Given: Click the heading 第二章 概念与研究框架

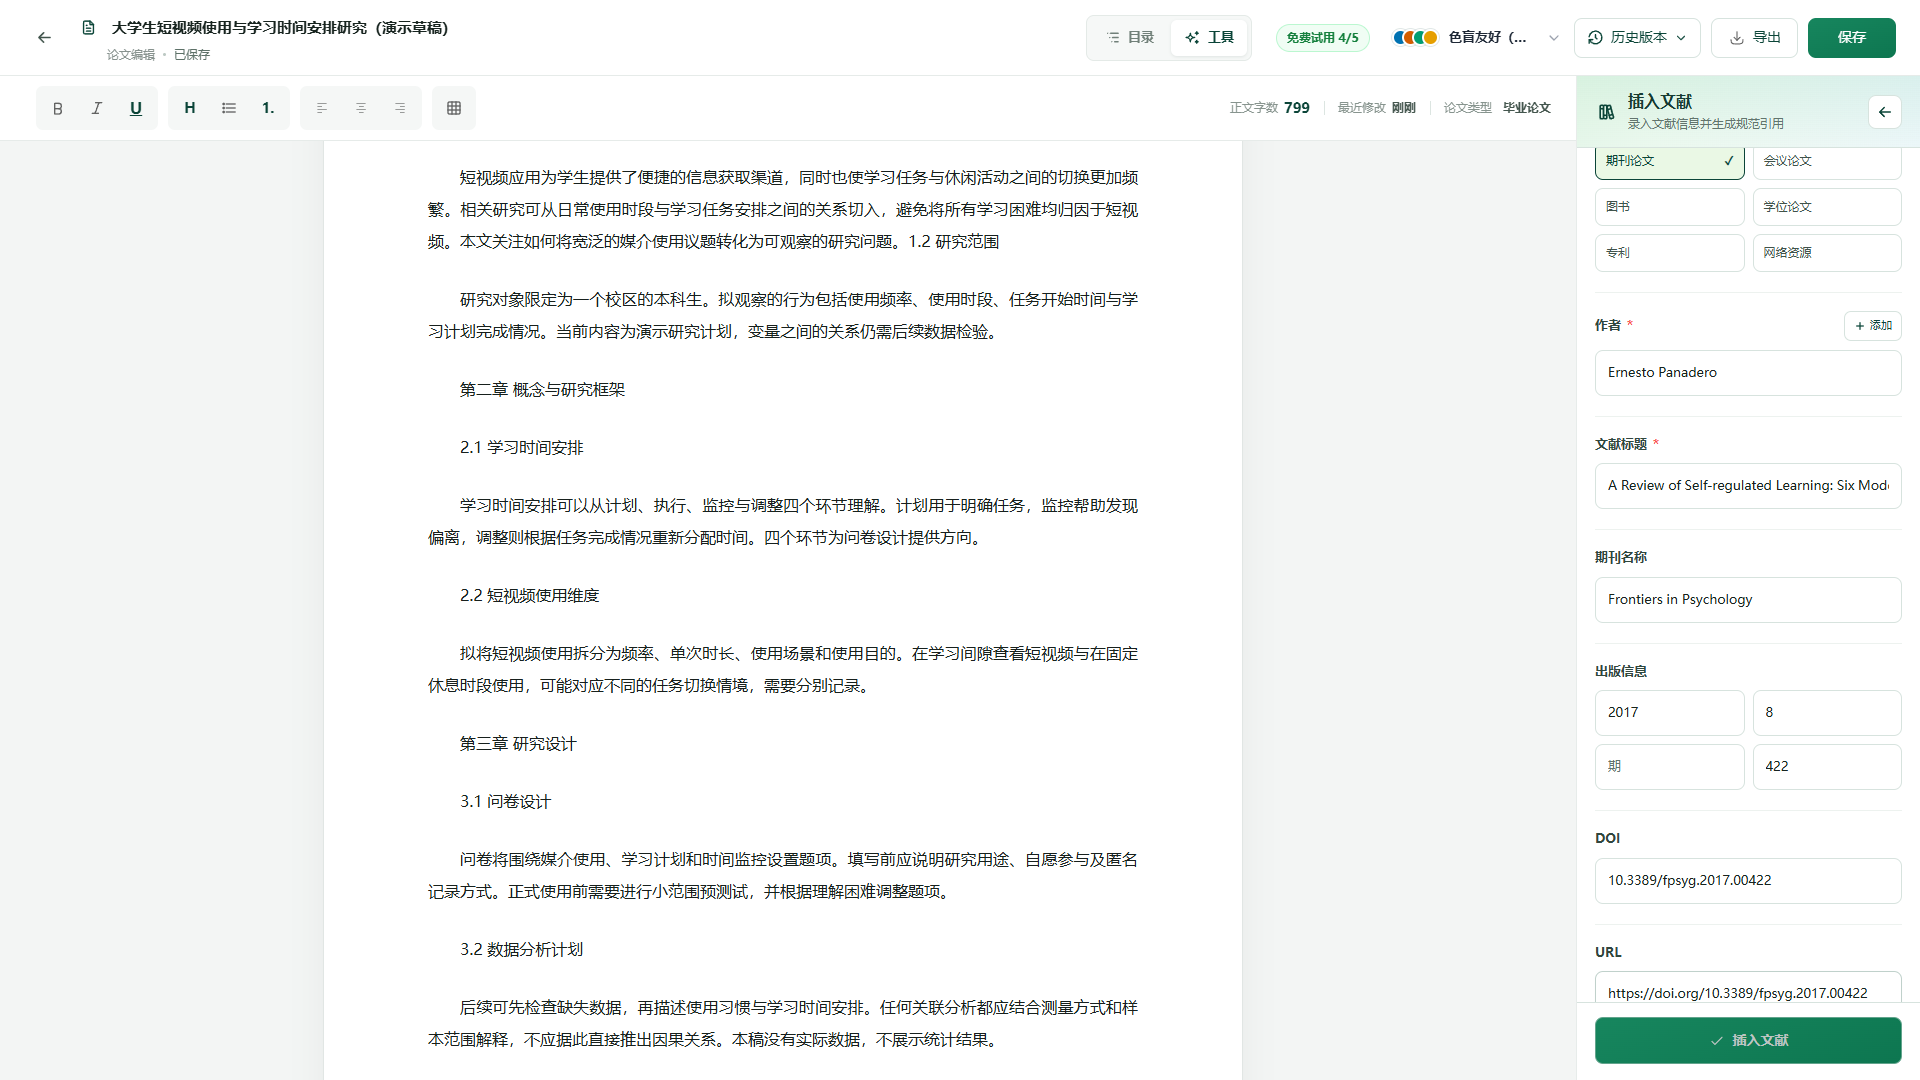Looking at the screenshot, I should (x=542, y=390).
